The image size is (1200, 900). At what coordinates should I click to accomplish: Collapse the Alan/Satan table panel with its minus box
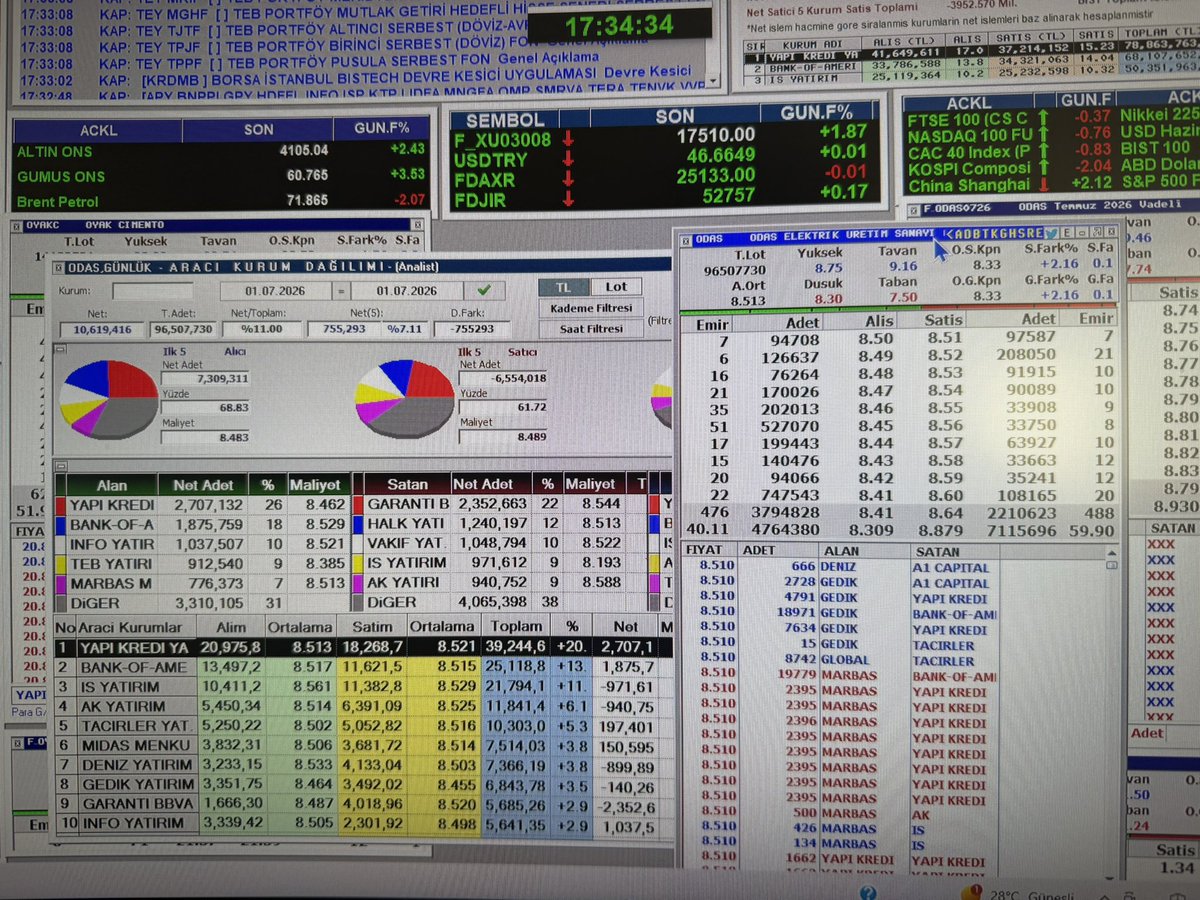[x=60, y=465]
